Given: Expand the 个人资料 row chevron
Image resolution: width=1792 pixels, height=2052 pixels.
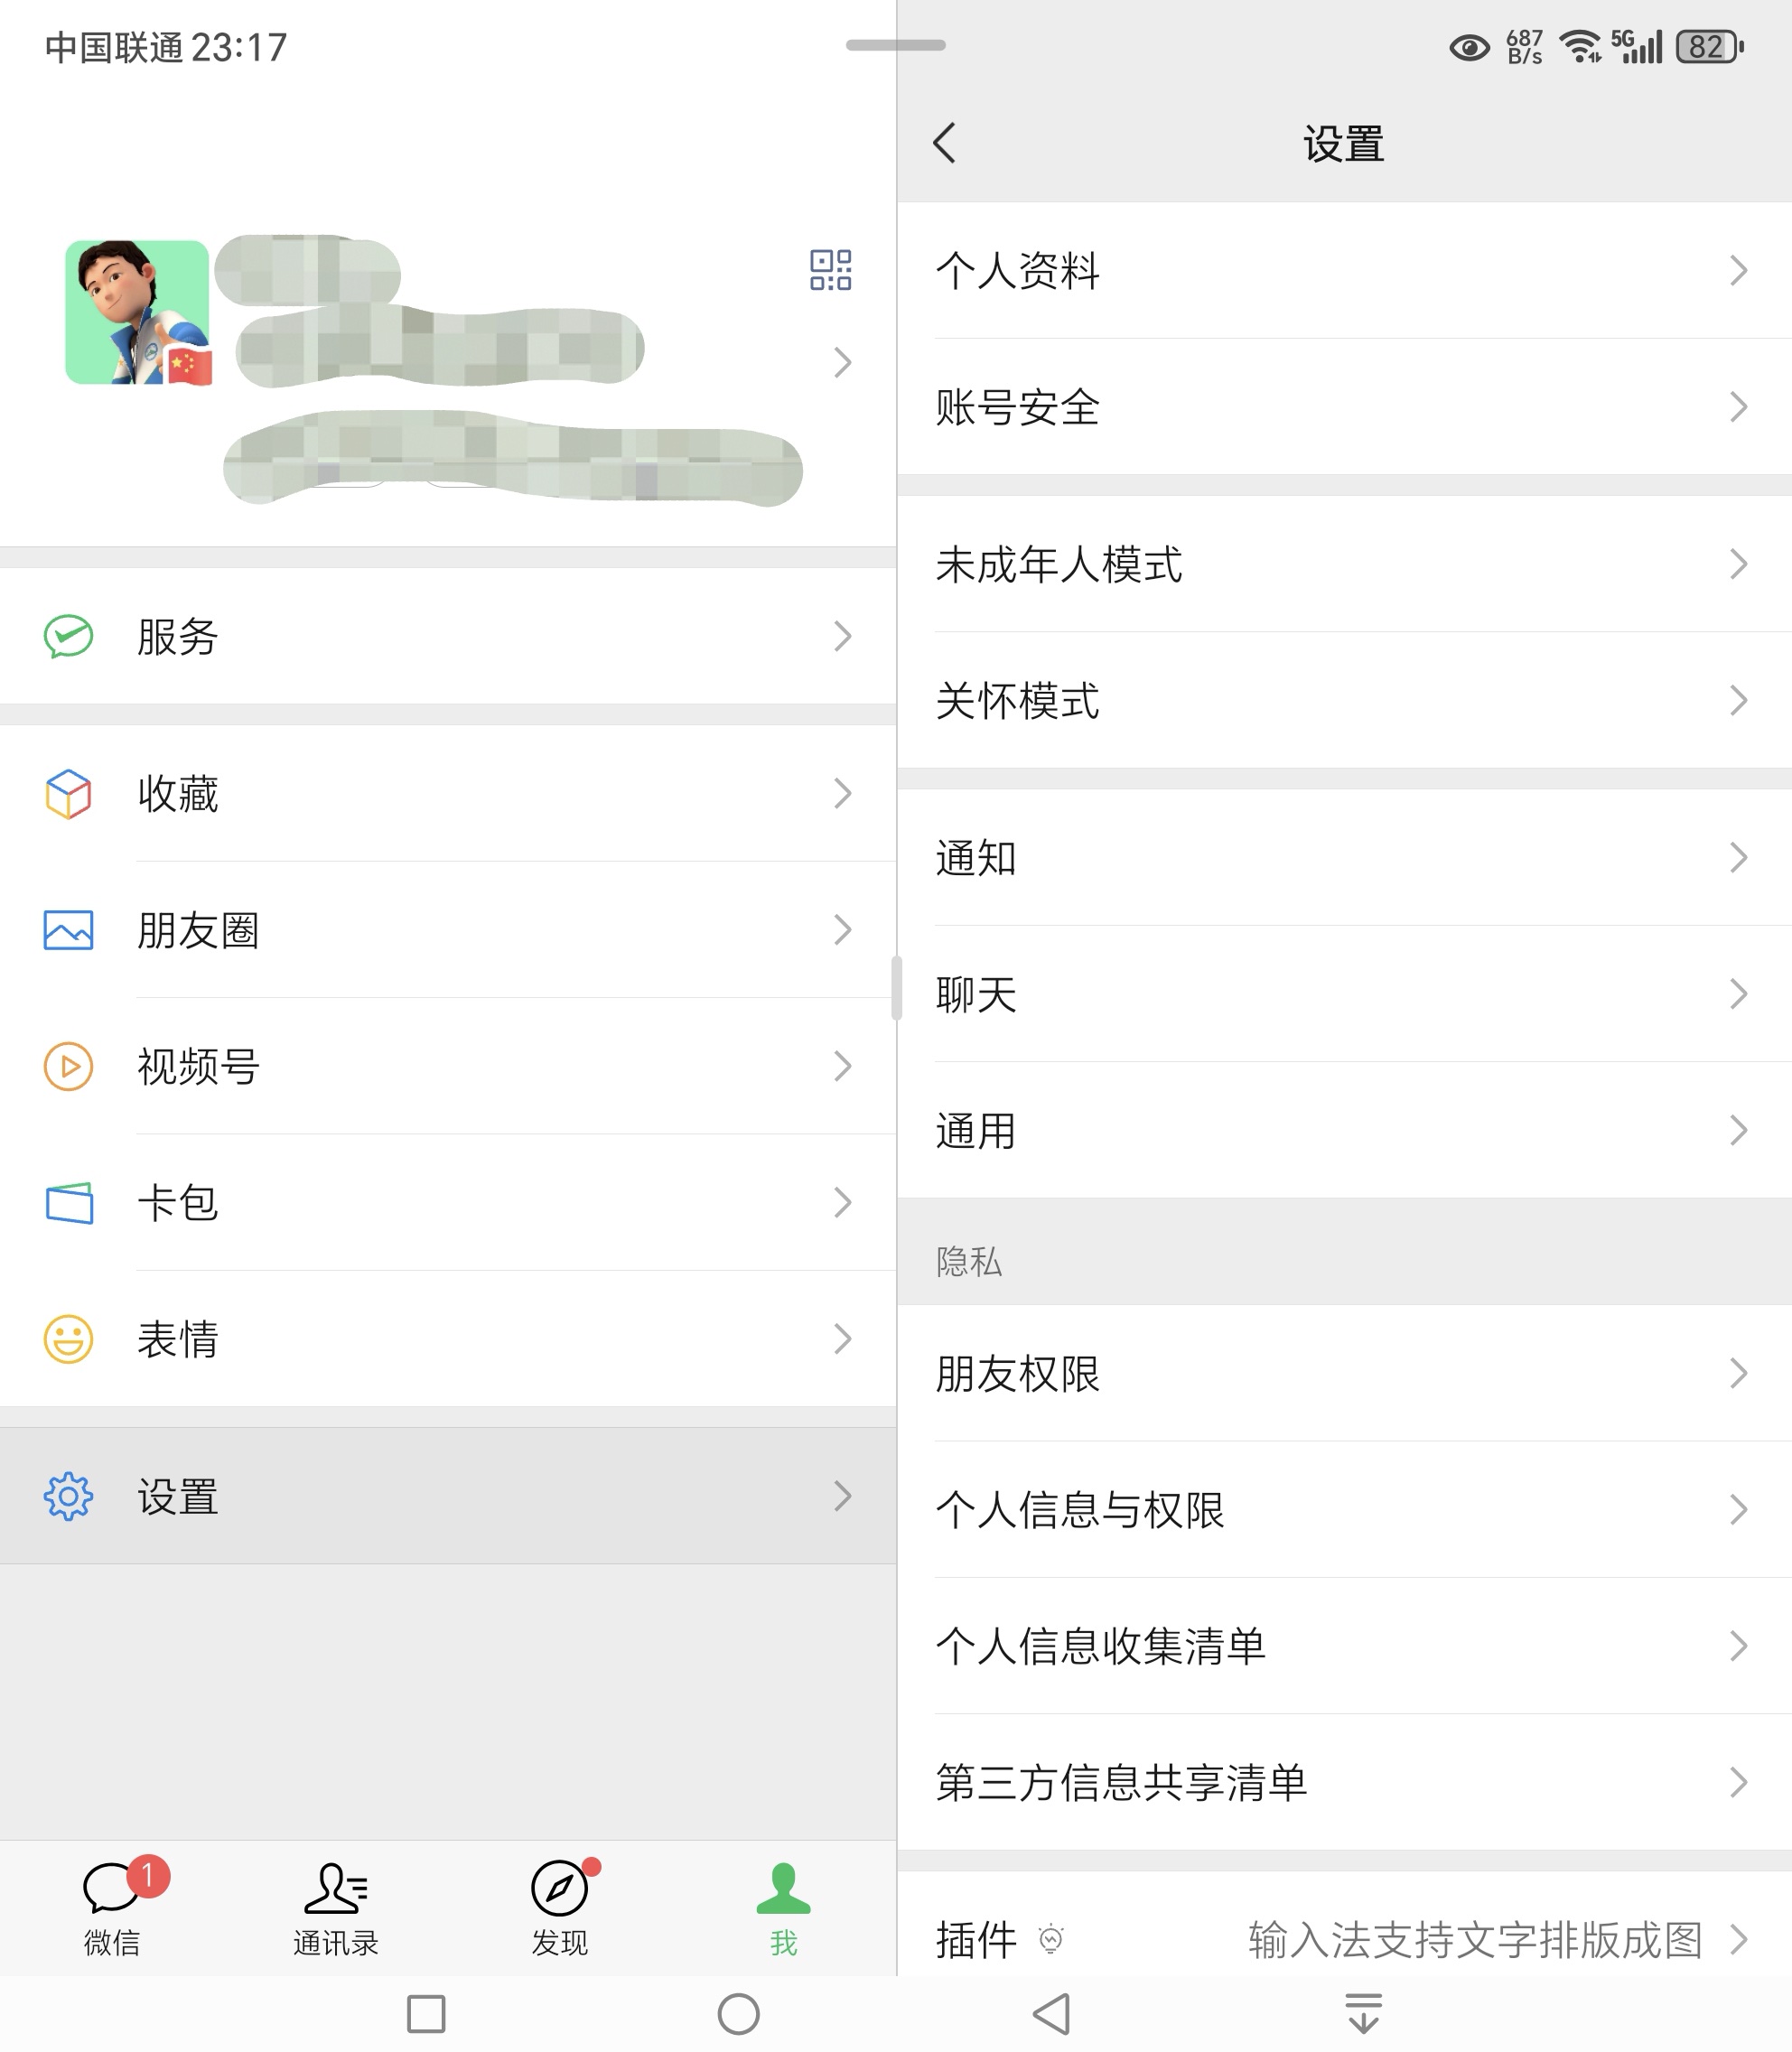Looking at the screenshot, I should (x=1738, y=270).
